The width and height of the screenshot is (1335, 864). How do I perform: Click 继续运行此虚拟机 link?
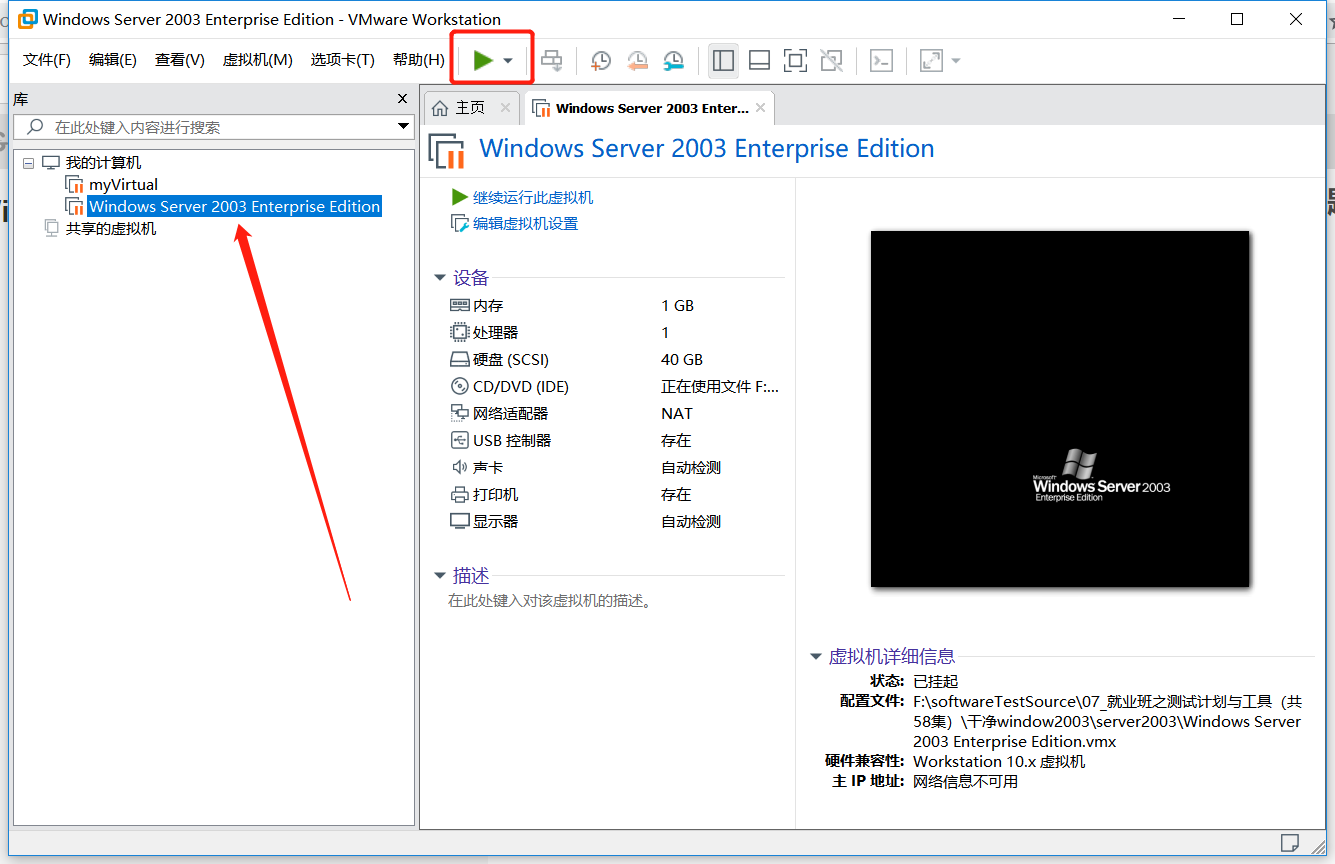pos(532,198)
